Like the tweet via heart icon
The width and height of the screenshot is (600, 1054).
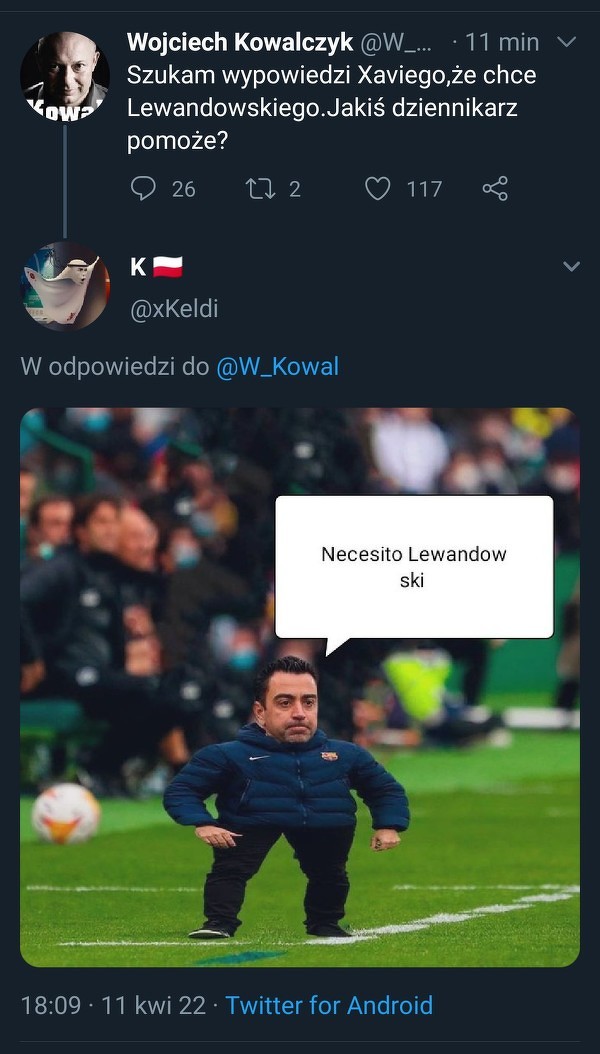[x=378, y=189]
